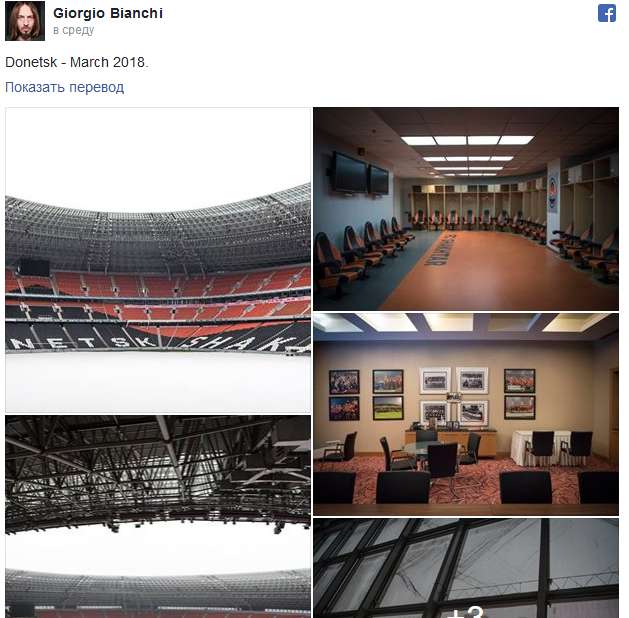Open the red stadium stands photo
Screen dimensions: 629x618
(x=158, y=260)
